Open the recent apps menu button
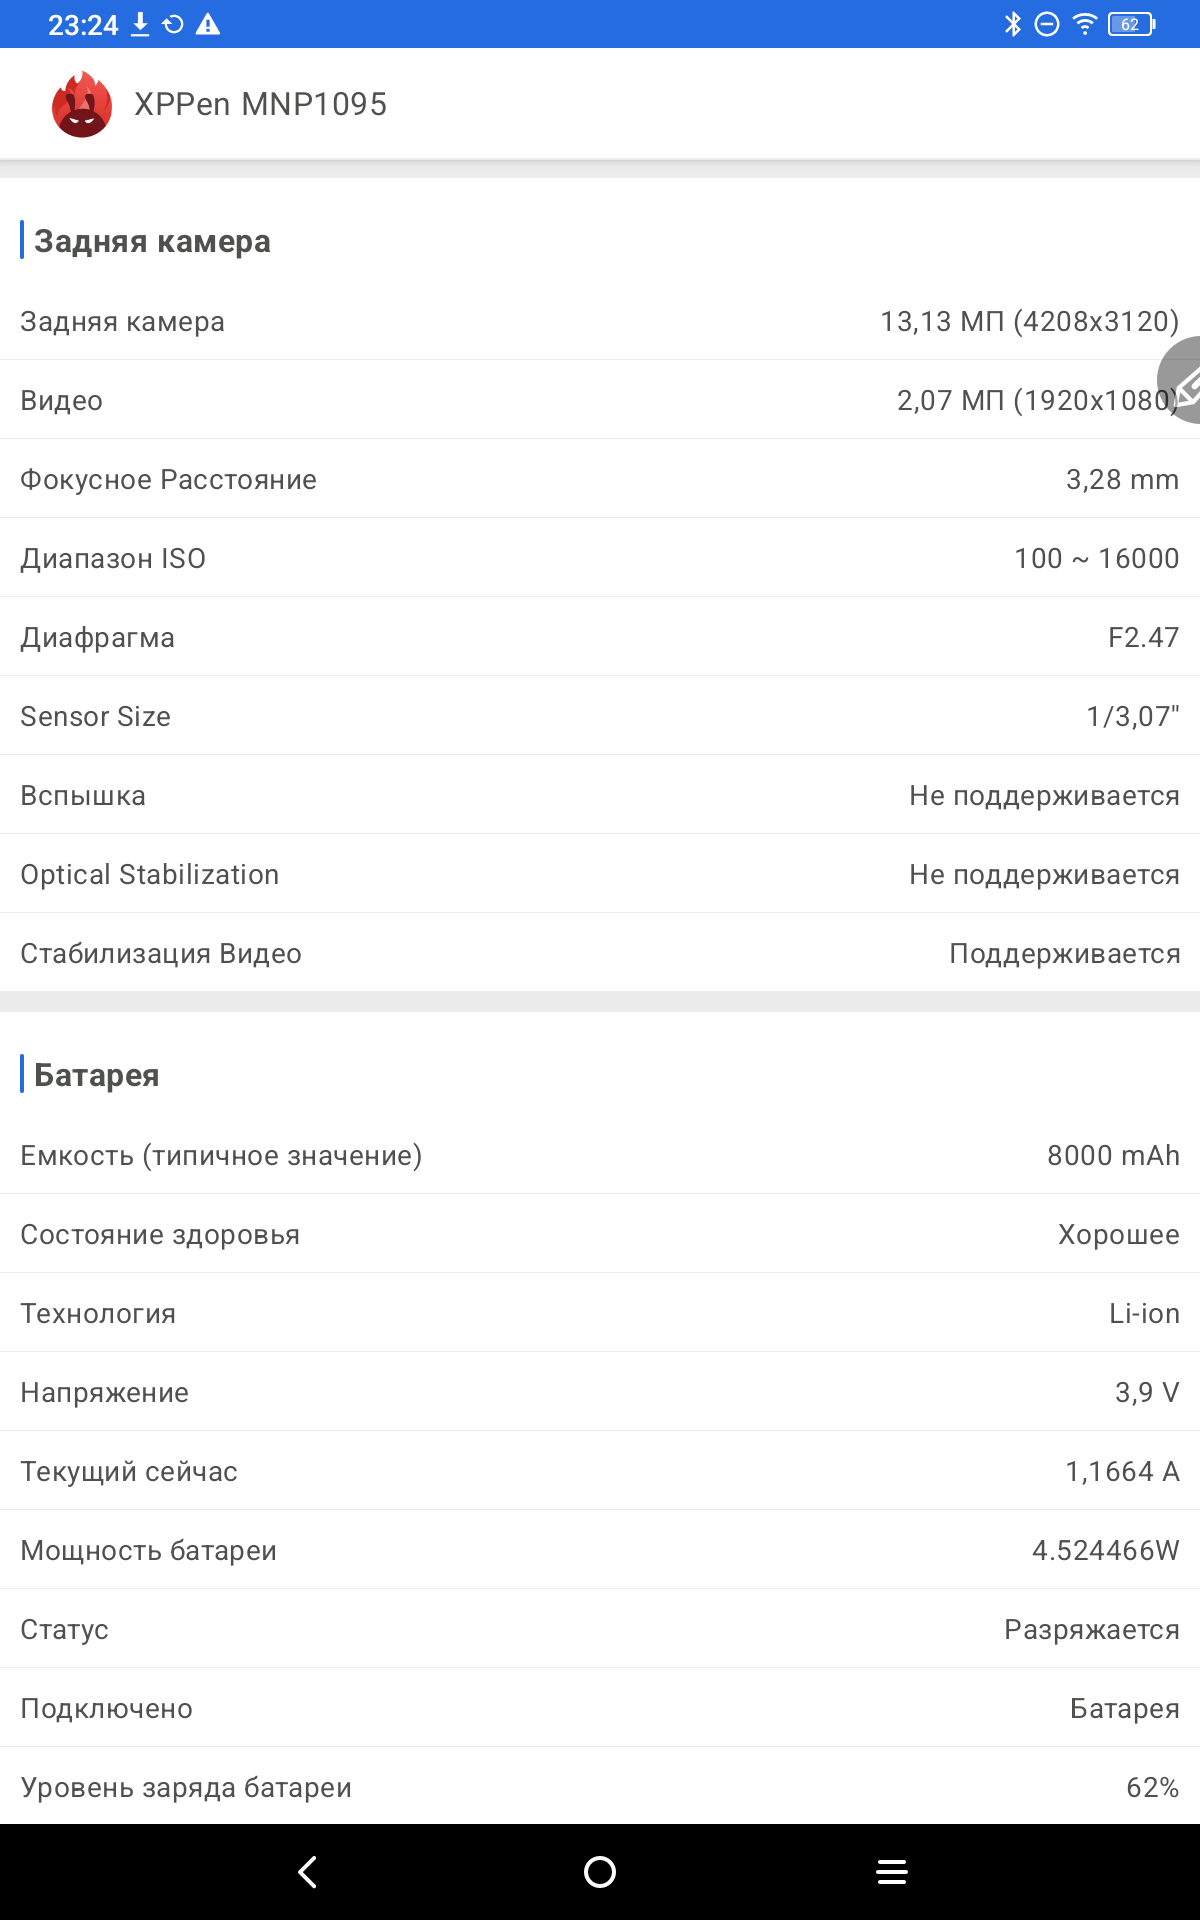The image size is (1200, 1920). [x=892, y=1872]
